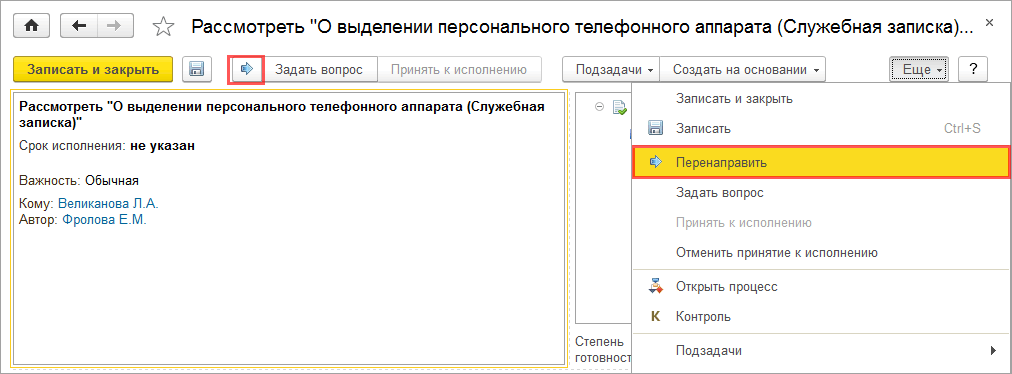Viewport: 1012px width, 374px height.
Task: Click the bold task title in the description
Action: tap(283, 114)
